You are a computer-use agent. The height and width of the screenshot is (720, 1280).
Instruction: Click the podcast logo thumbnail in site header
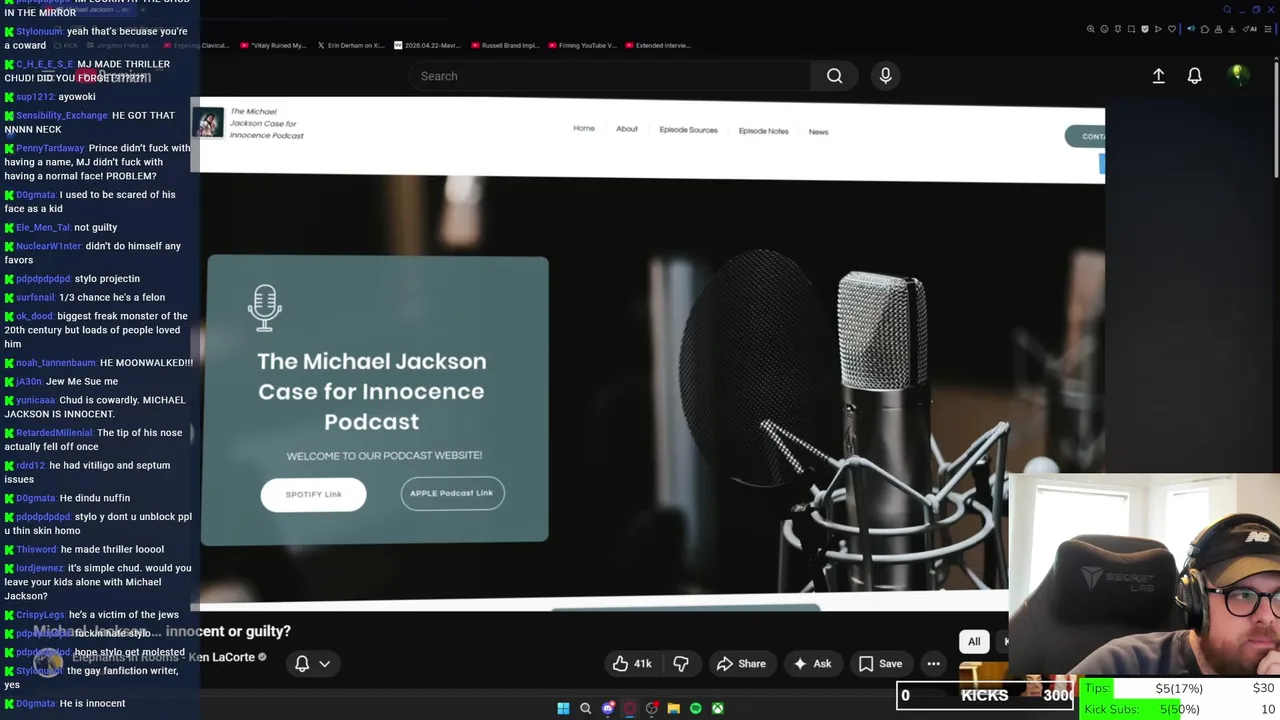[x=208, y=123]
